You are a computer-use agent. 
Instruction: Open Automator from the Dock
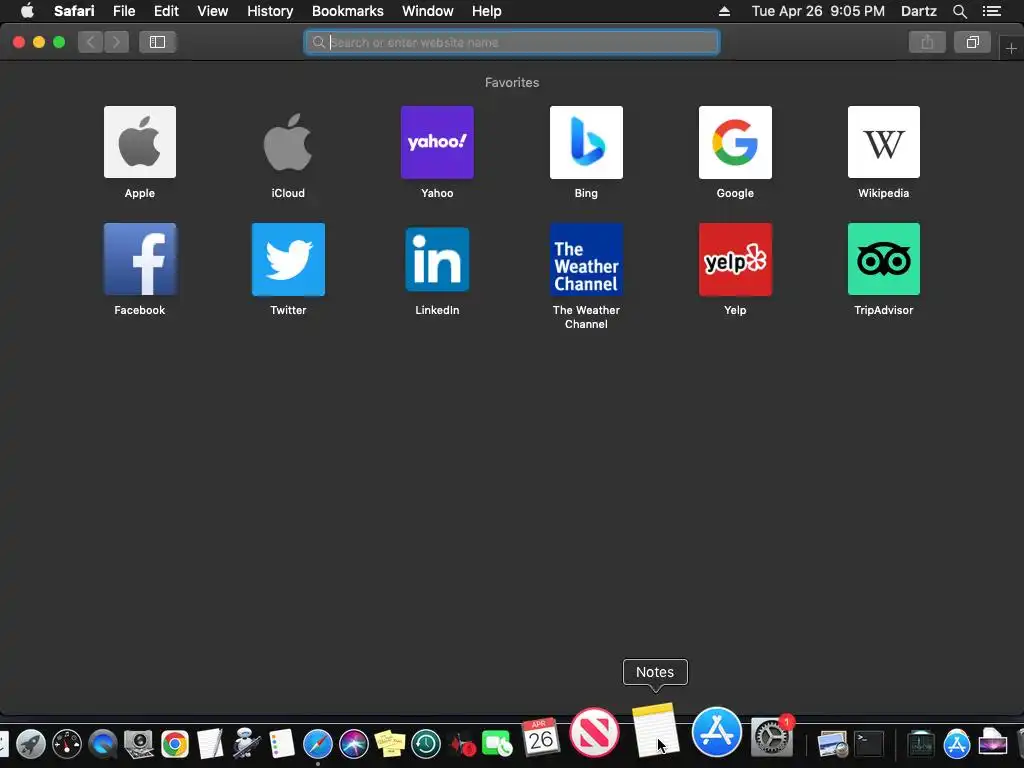coord(246,743)
